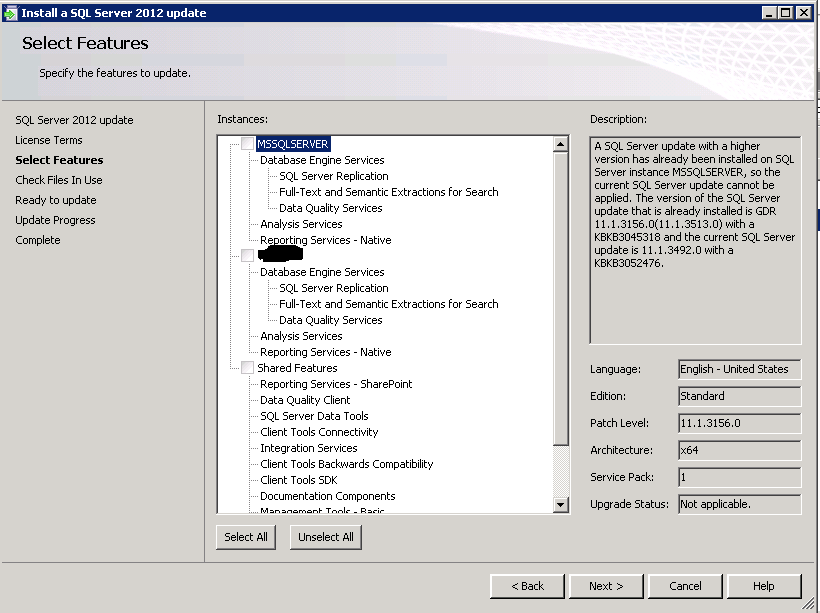Select Client Tools Connectivity item
Viewport: 820px width, 613px height.
pos(319,433)
